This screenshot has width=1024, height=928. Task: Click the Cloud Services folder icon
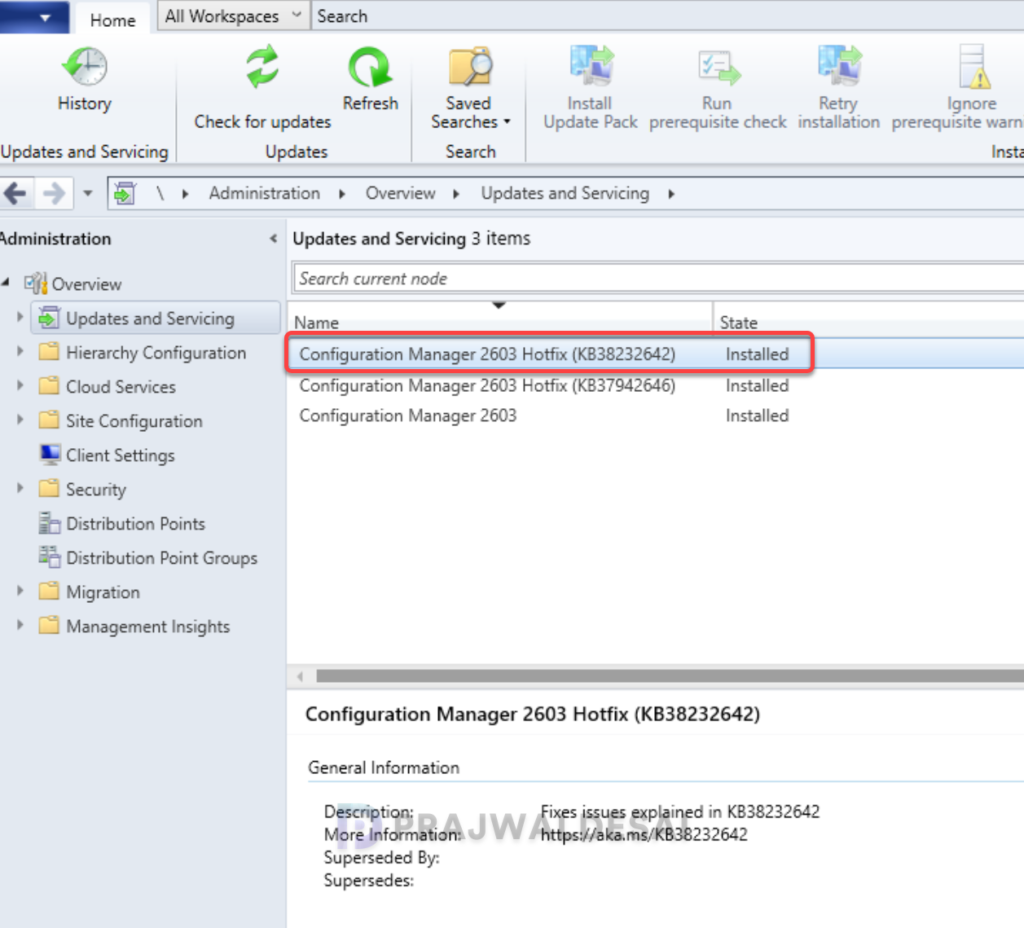click(x=49, y=386)
